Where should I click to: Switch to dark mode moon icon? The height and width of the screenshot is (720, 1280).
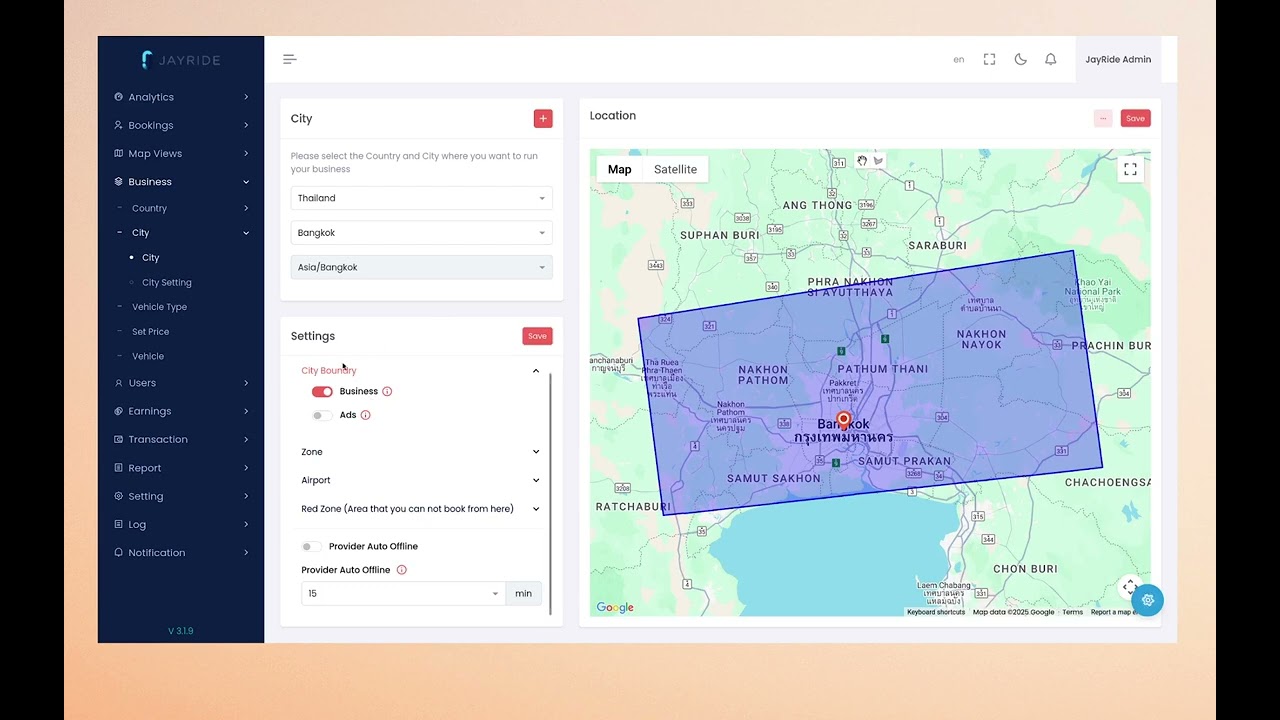pyautogui.click(x=1020, y=59)
